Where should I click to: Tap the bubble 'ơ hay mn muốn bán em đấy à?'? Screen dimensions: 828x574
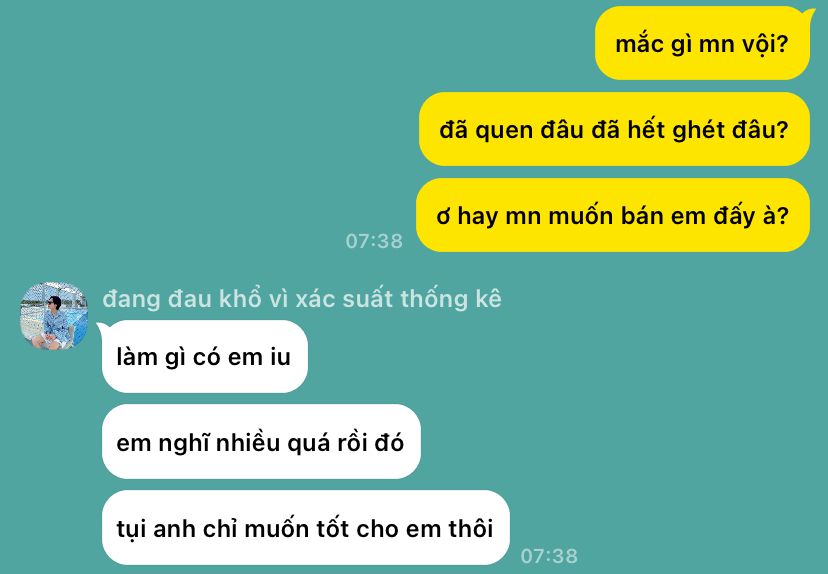click(x=613, y=215)
